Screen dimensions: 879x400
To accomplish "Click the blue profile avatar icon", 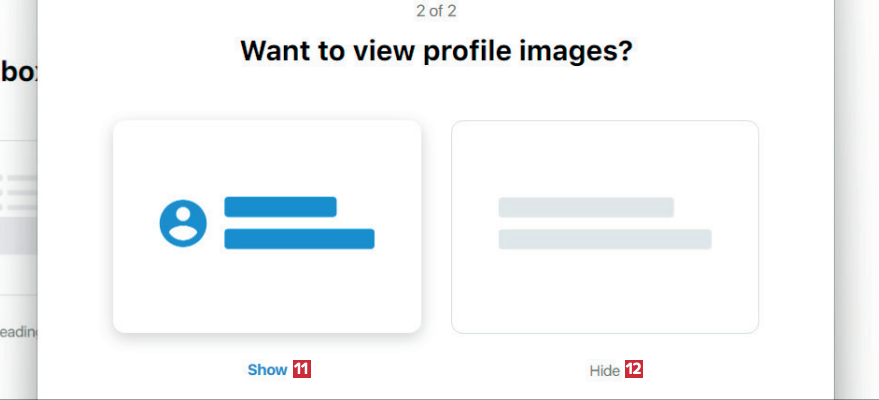I will tap(183, 223).
